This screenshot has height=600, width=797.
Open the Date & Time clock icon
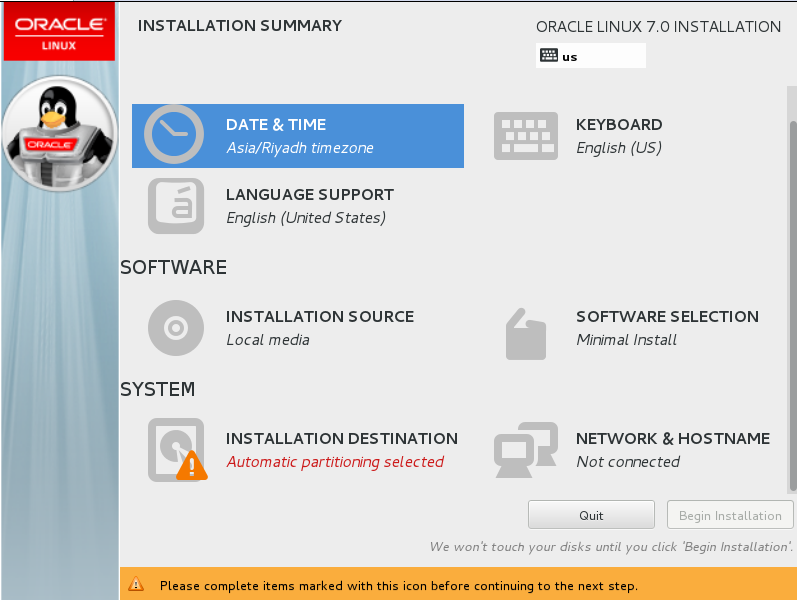(x=174, y=135)
